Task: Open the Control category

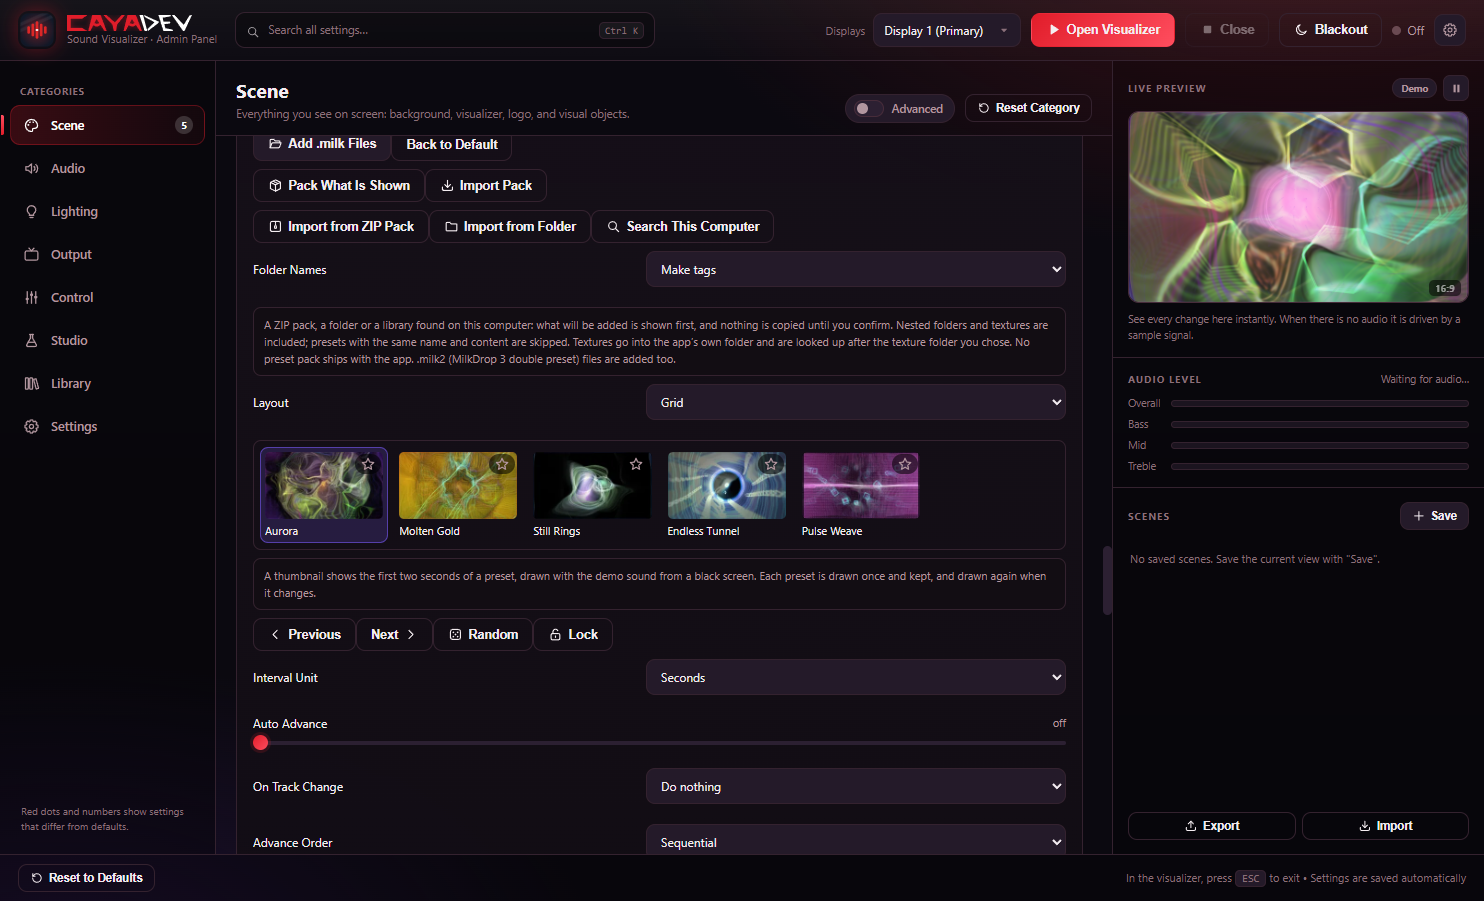Action: pyautogui.click(x=108, y=297)
